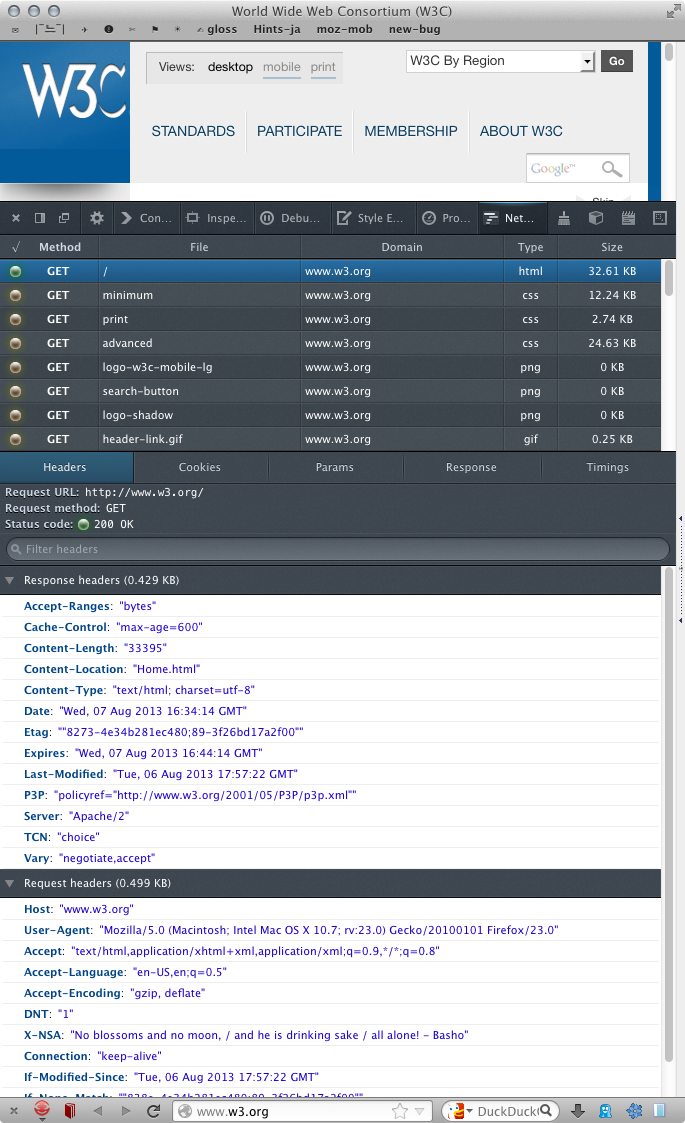Viewport: 685px width, 1123px height.
Task: Open the new-bug bookmark
Action: tap(415, 29)
